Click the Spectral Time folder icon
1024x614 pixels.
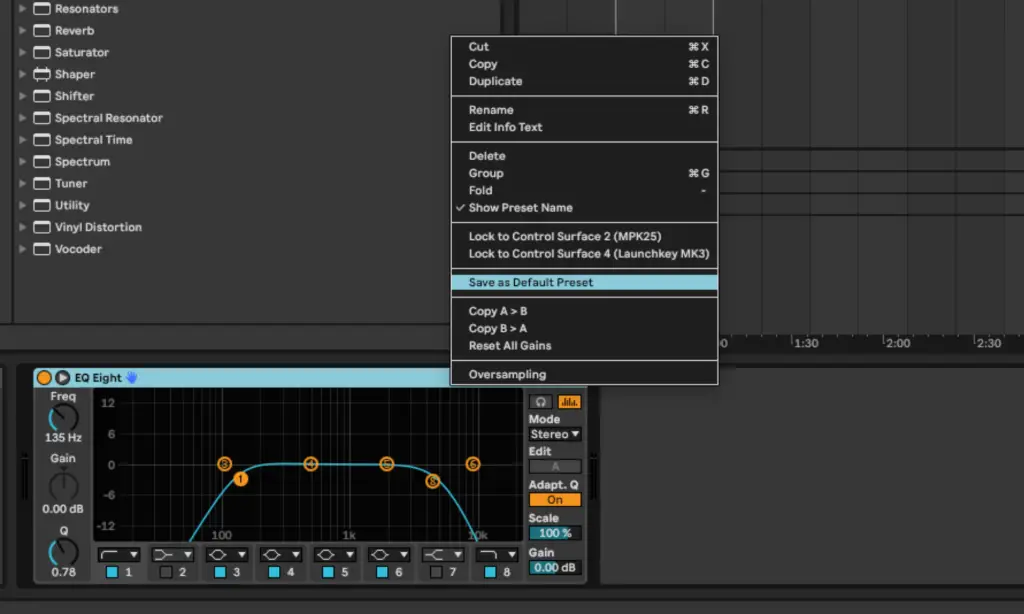42,140
